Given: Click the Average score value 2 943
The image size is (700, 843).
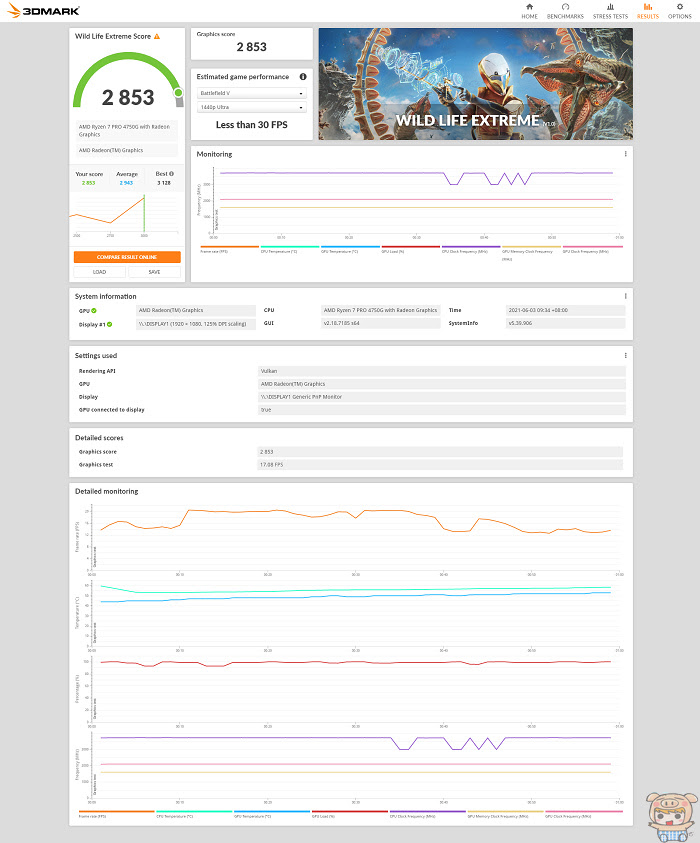Looking at the screenshot, I should (126, 183).
